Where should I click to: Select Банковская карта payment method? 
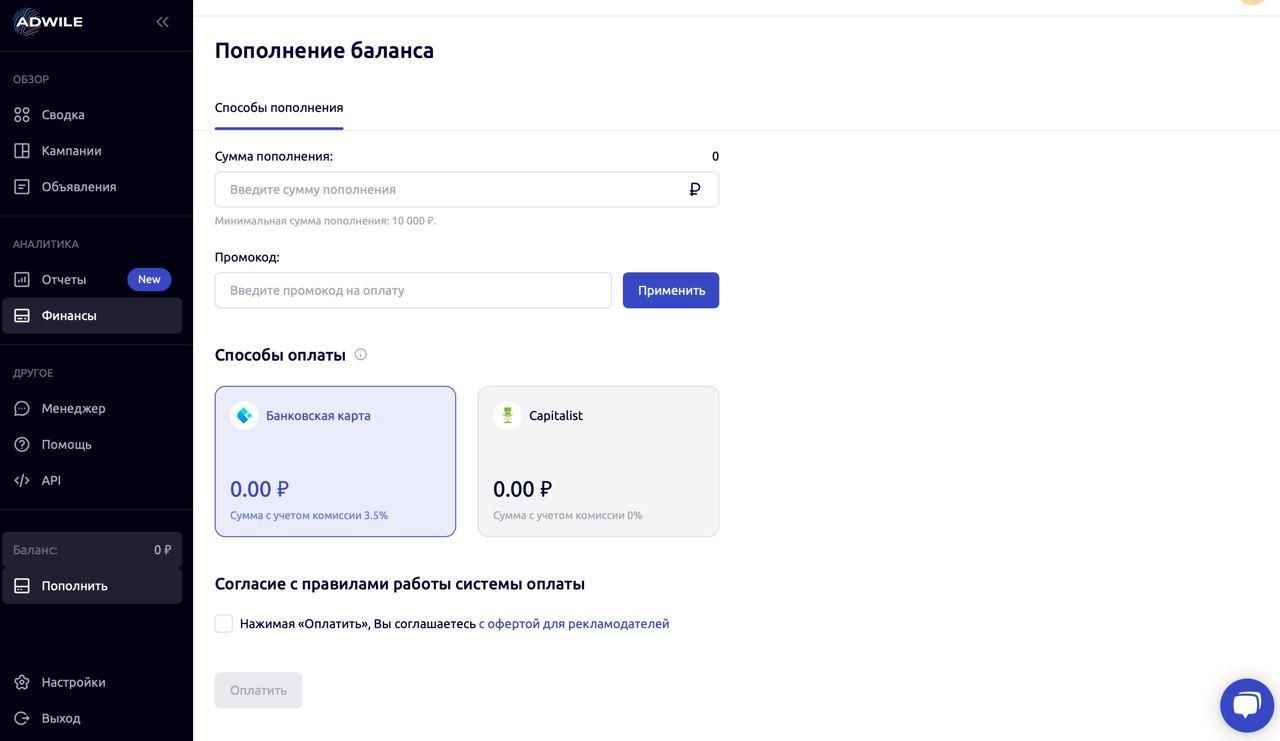[x=335, y=462]
